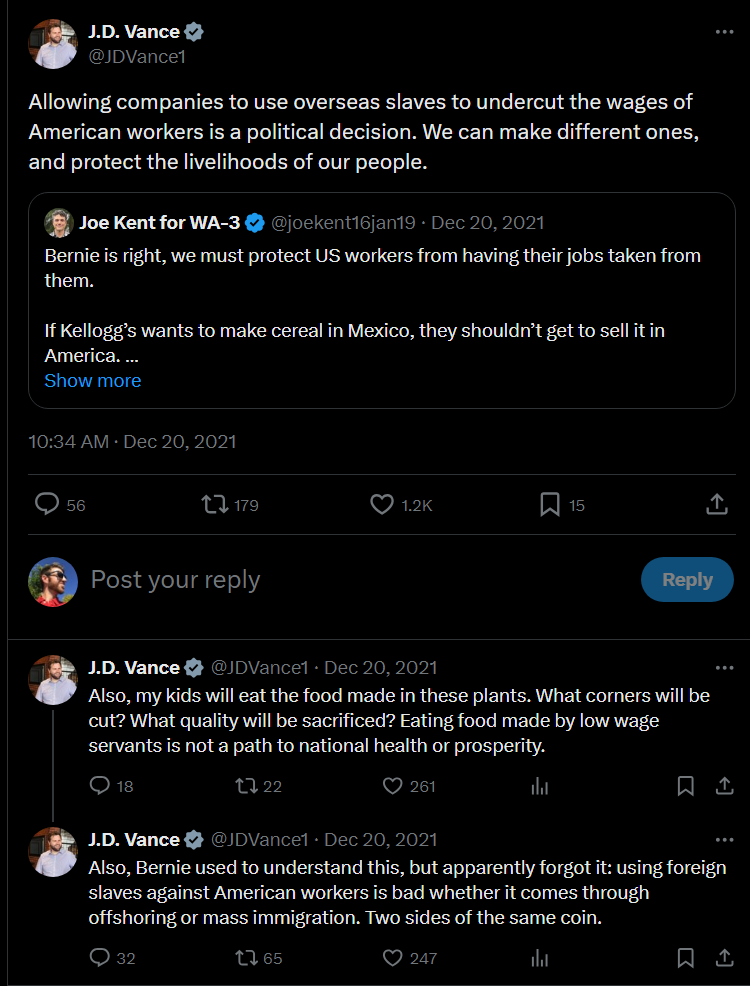Repost the reply with 22 reposts
This screenshot has width=750, height=986.
click(x=246, y=786)
